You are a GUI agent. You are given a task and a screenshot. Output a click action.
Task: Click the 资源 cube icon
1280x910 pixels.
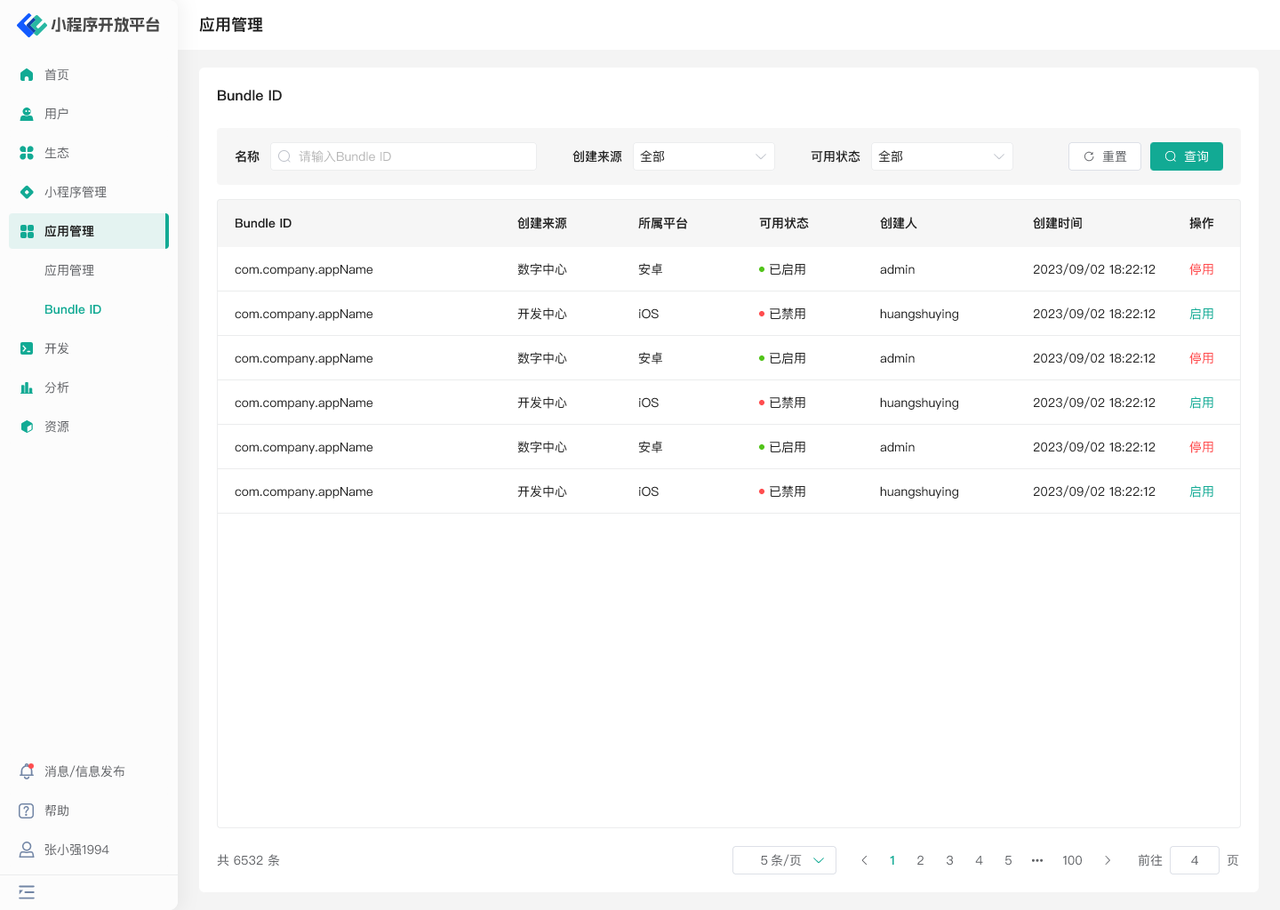(27, 426)
